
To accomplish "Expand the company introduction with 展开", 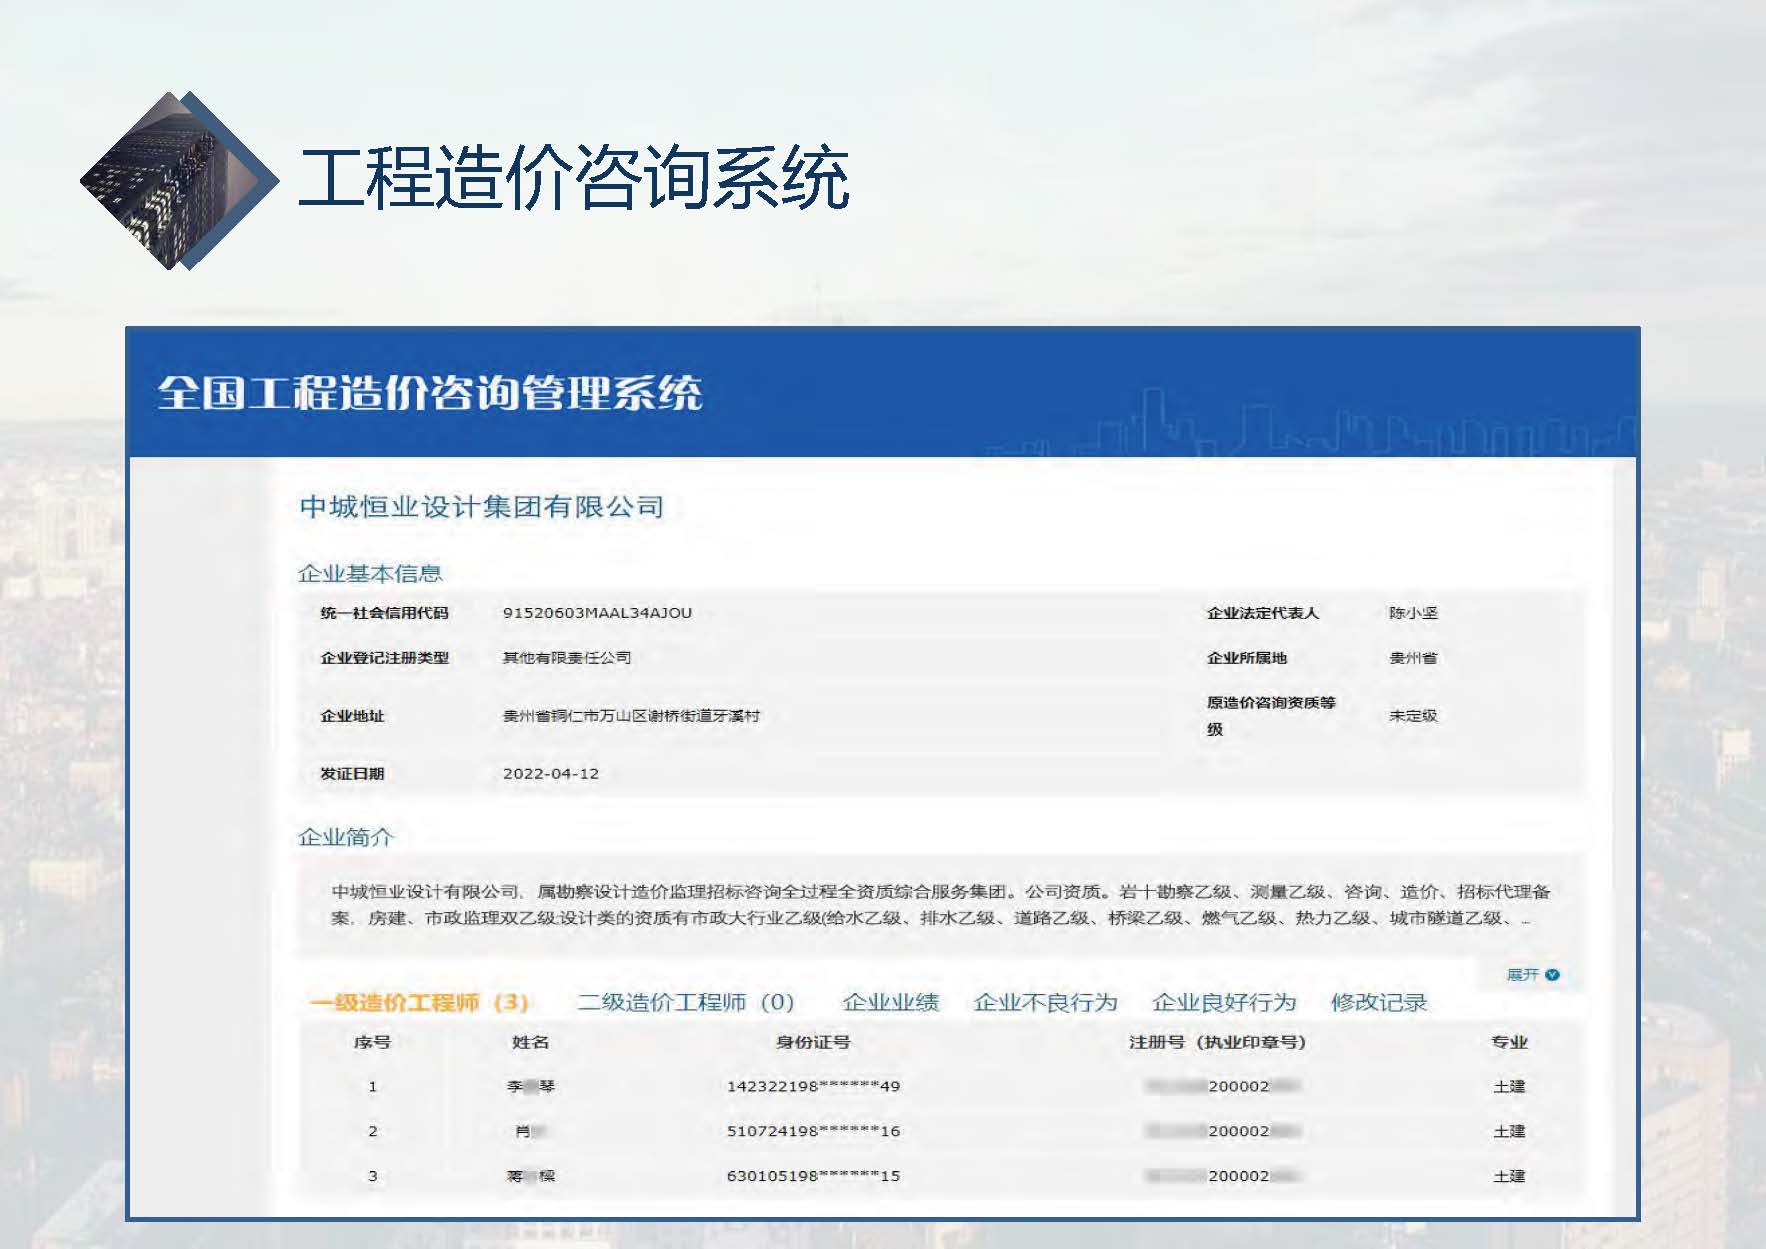I will [1532, 974].
